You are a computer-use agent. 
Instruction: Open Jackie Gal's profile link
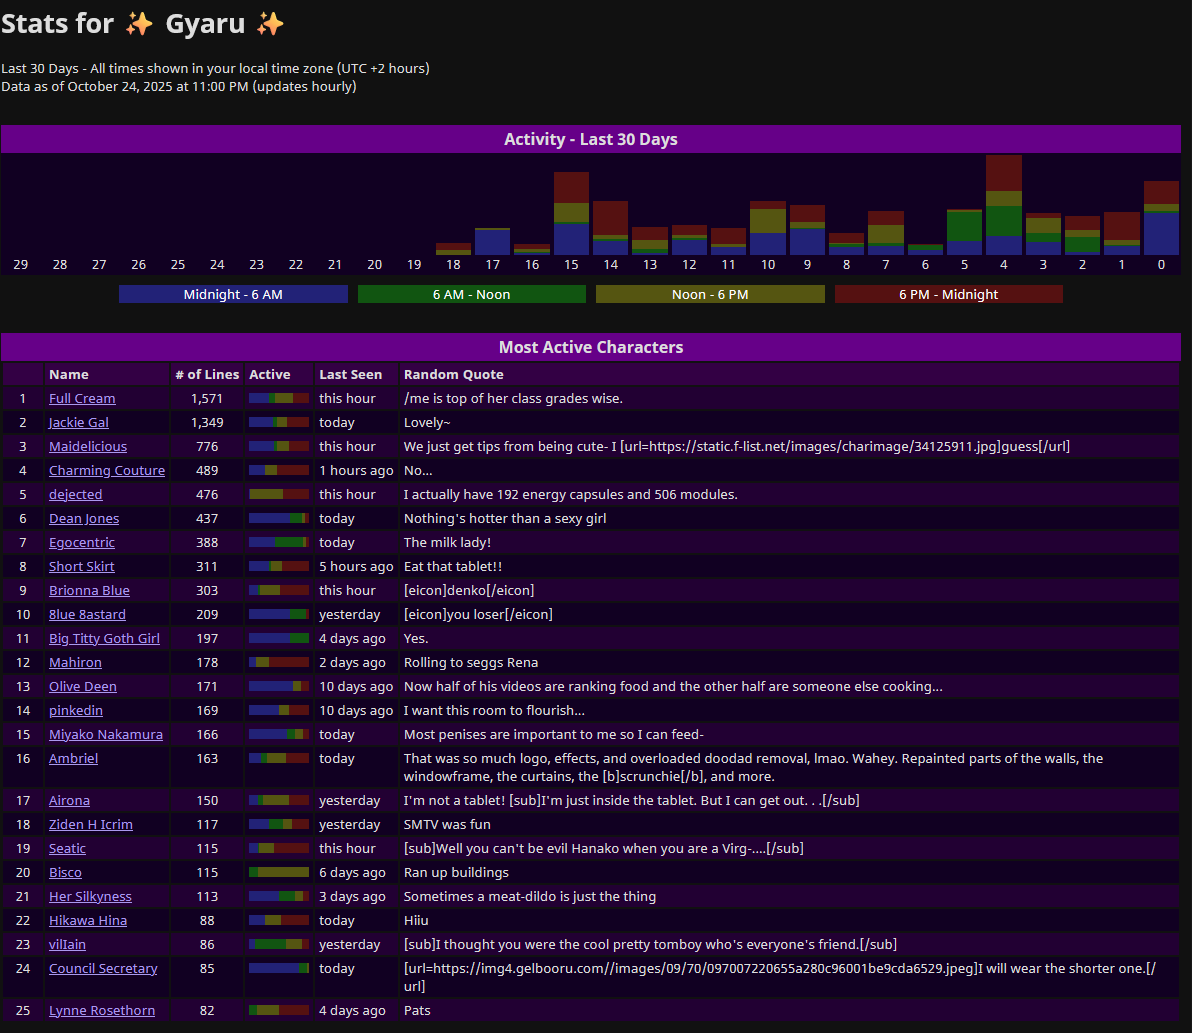(x=78, y=423)
